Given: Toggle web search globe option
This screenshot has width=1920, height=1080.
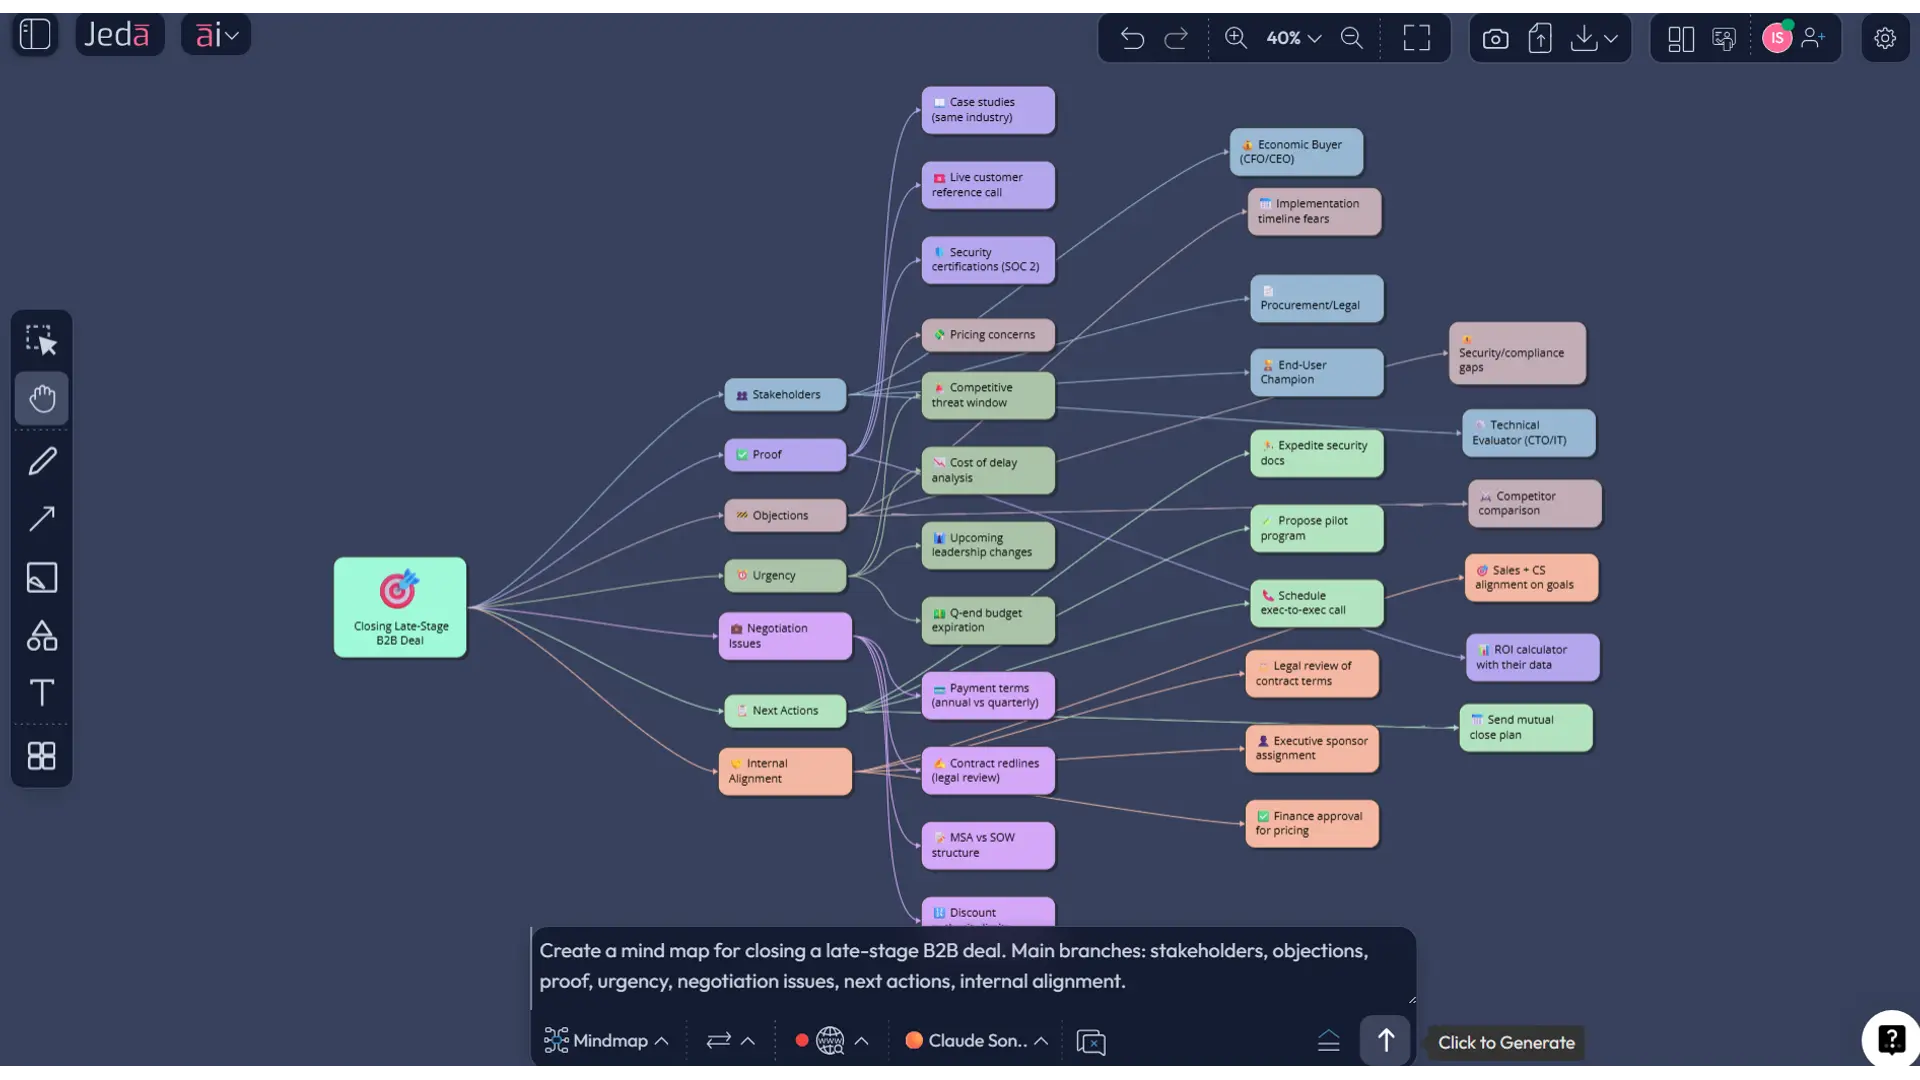Looking at the screenshot, I should pos(830,1041).
